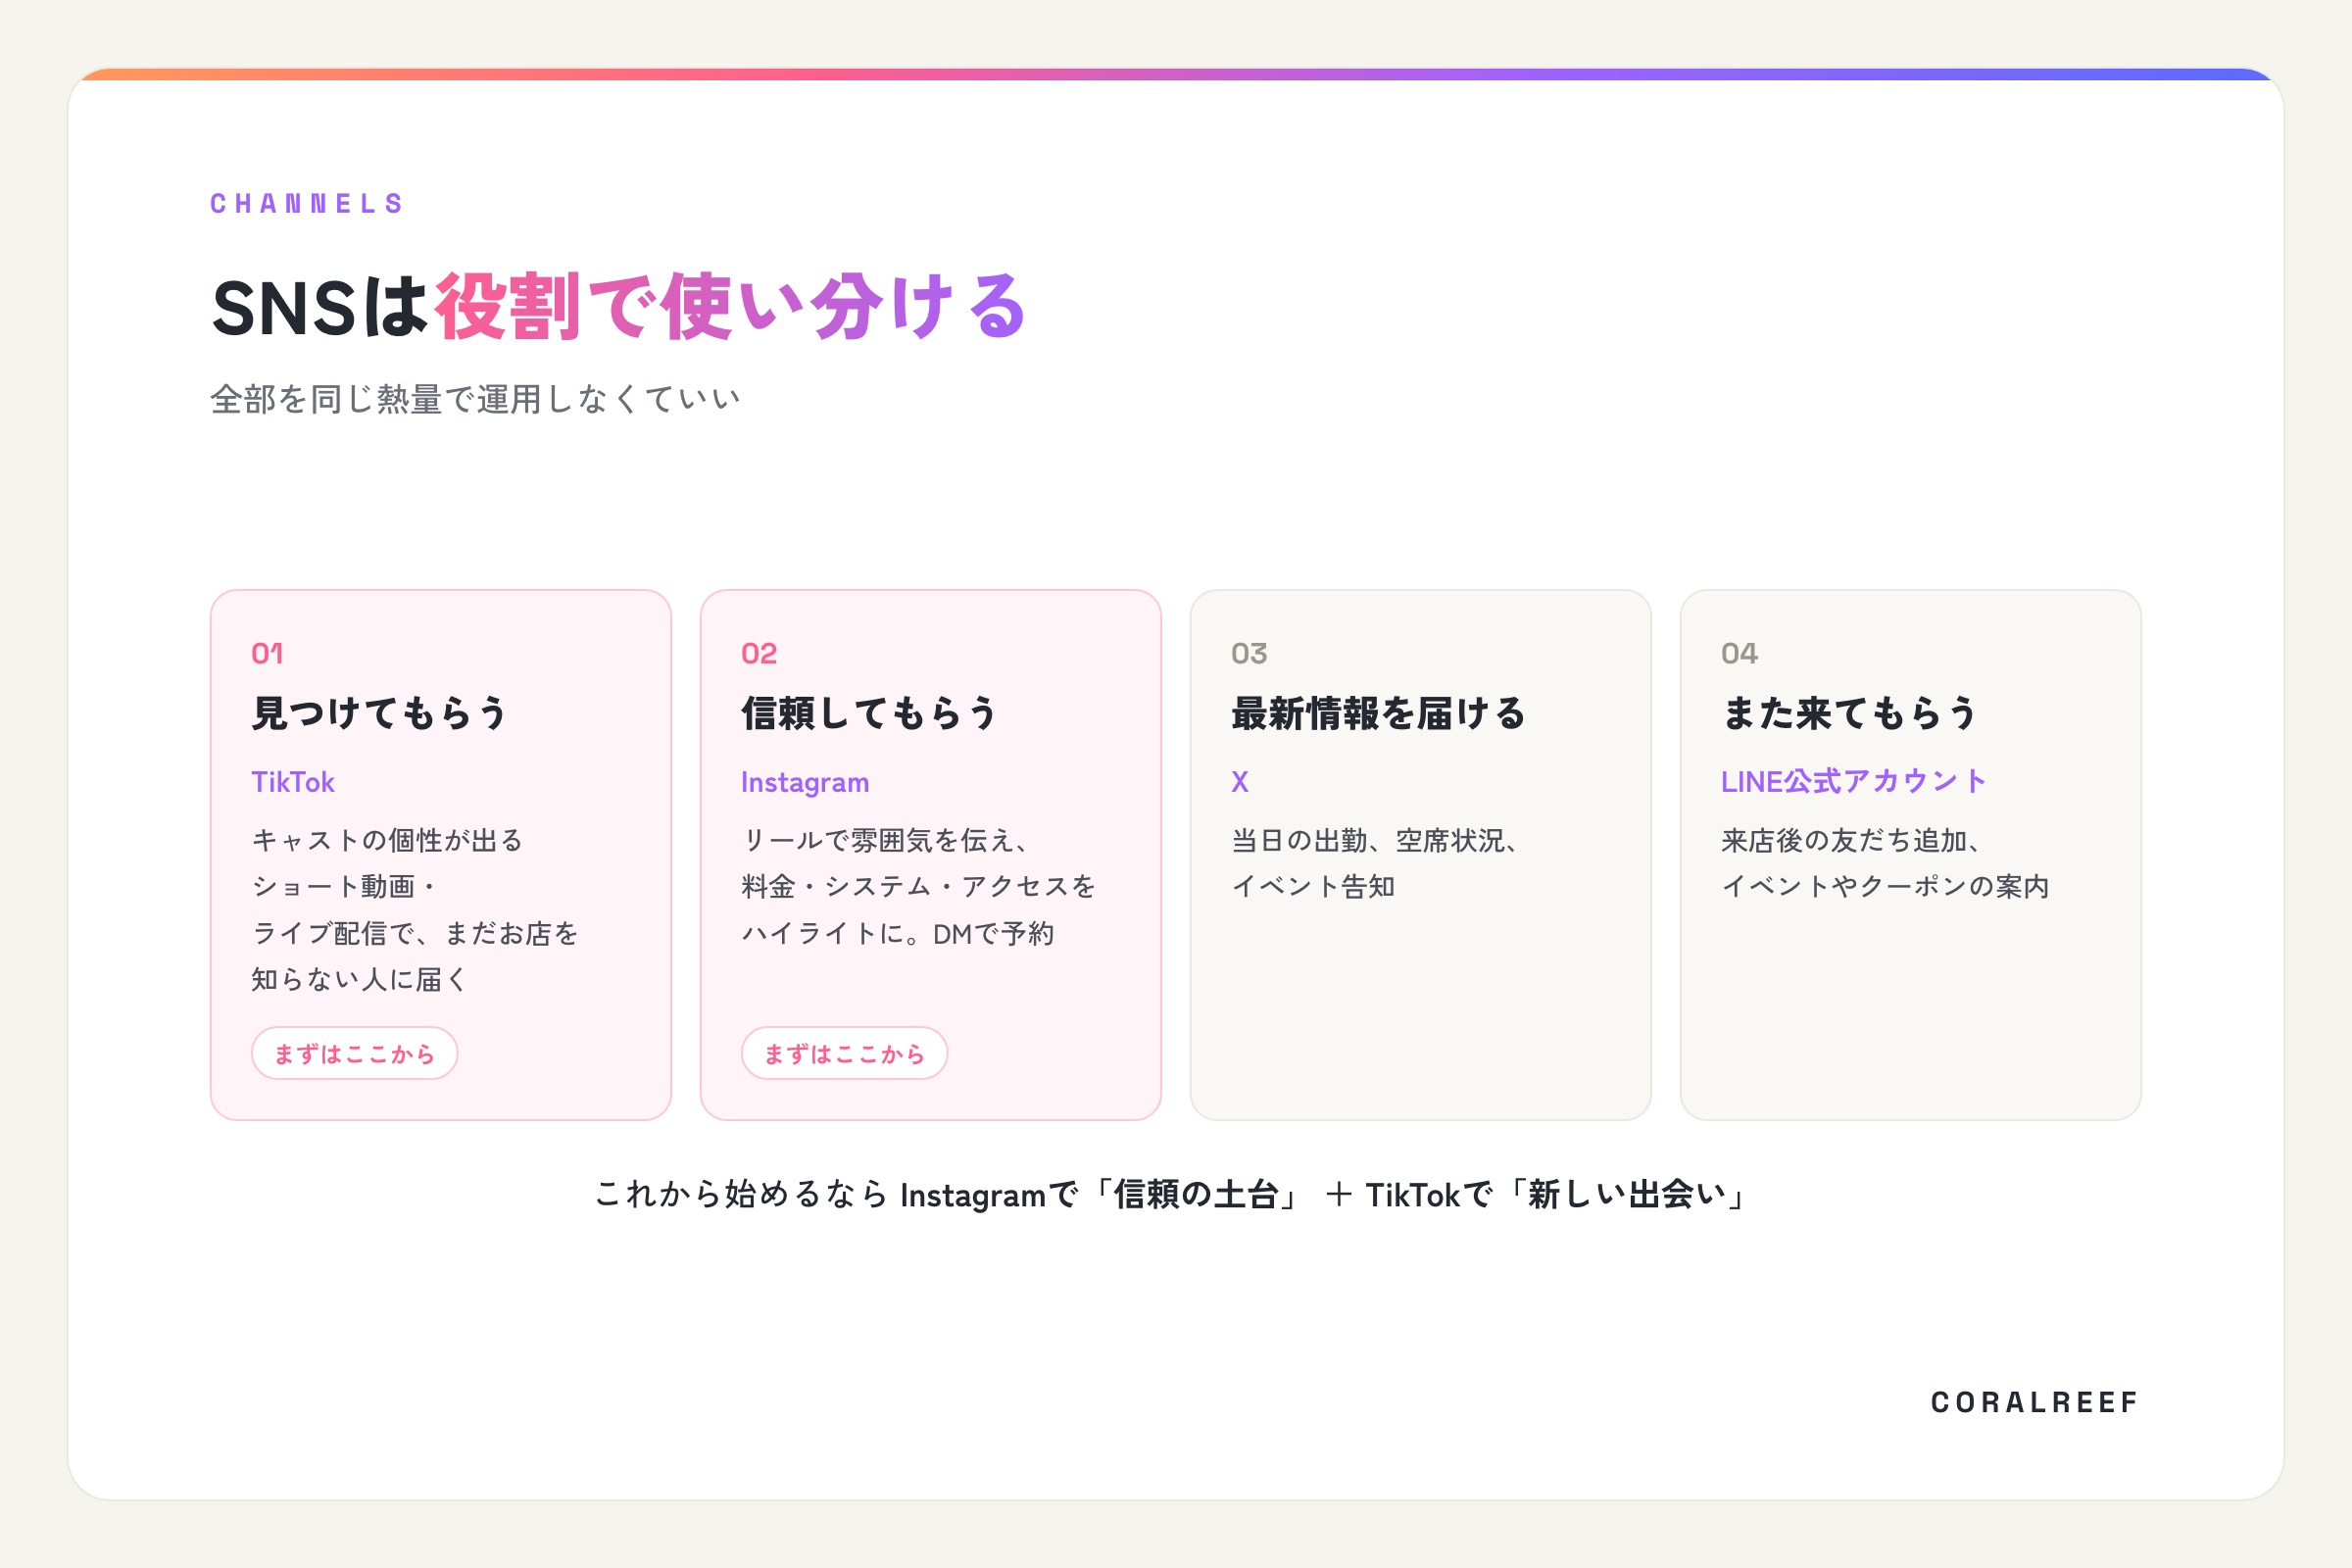Click the card number 03
Image resolution: width=2352 pixels, height=1568 pixels.
pos(1249,653)
